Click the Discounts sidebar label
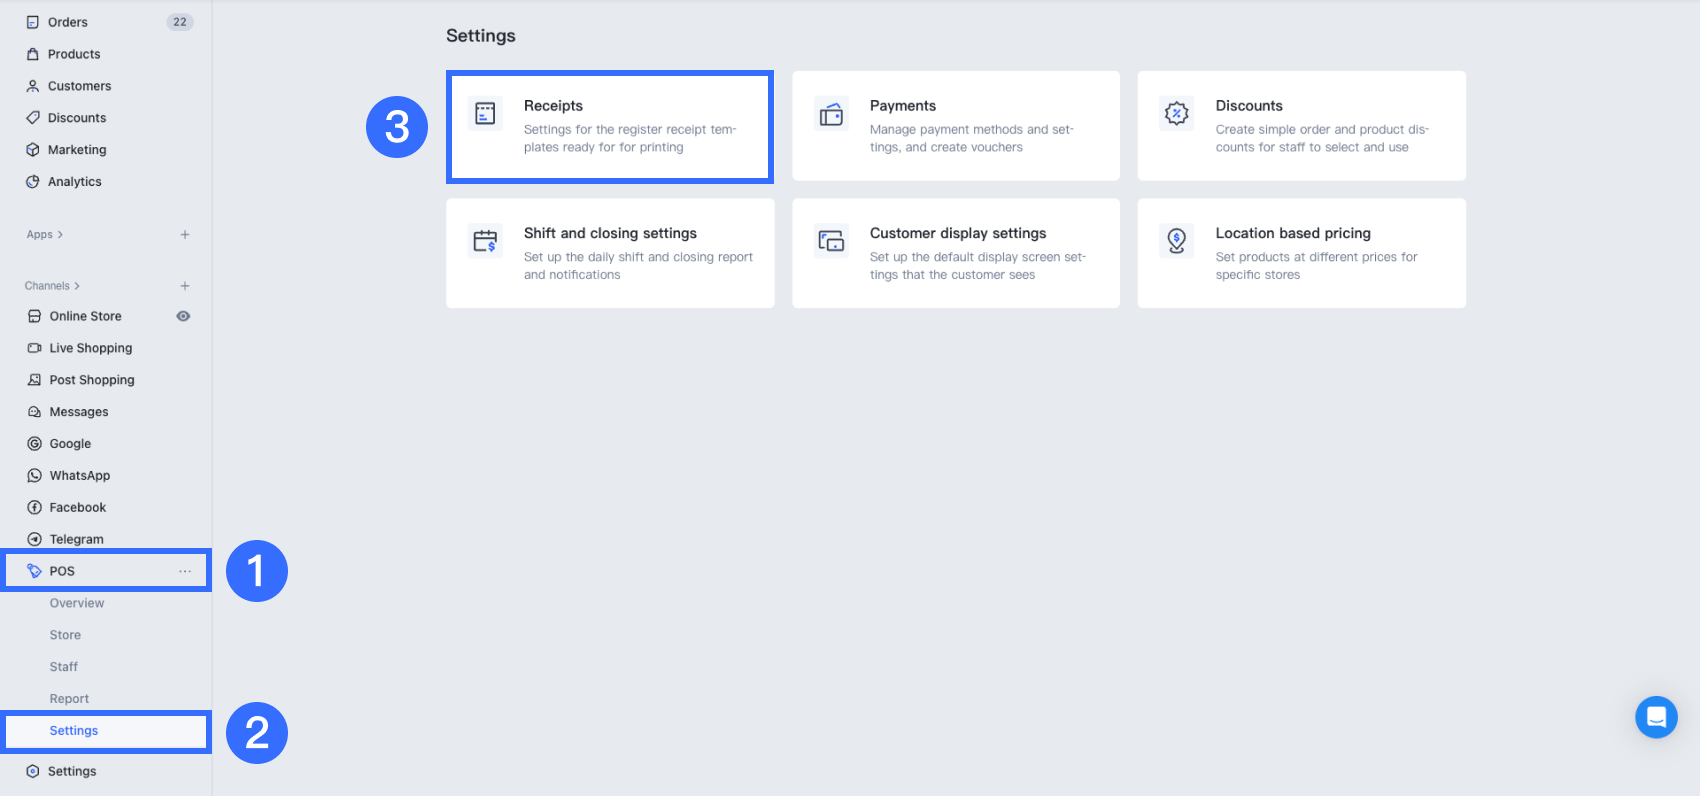The height and width of the screenshot is (796, 1700). point(77,118)
